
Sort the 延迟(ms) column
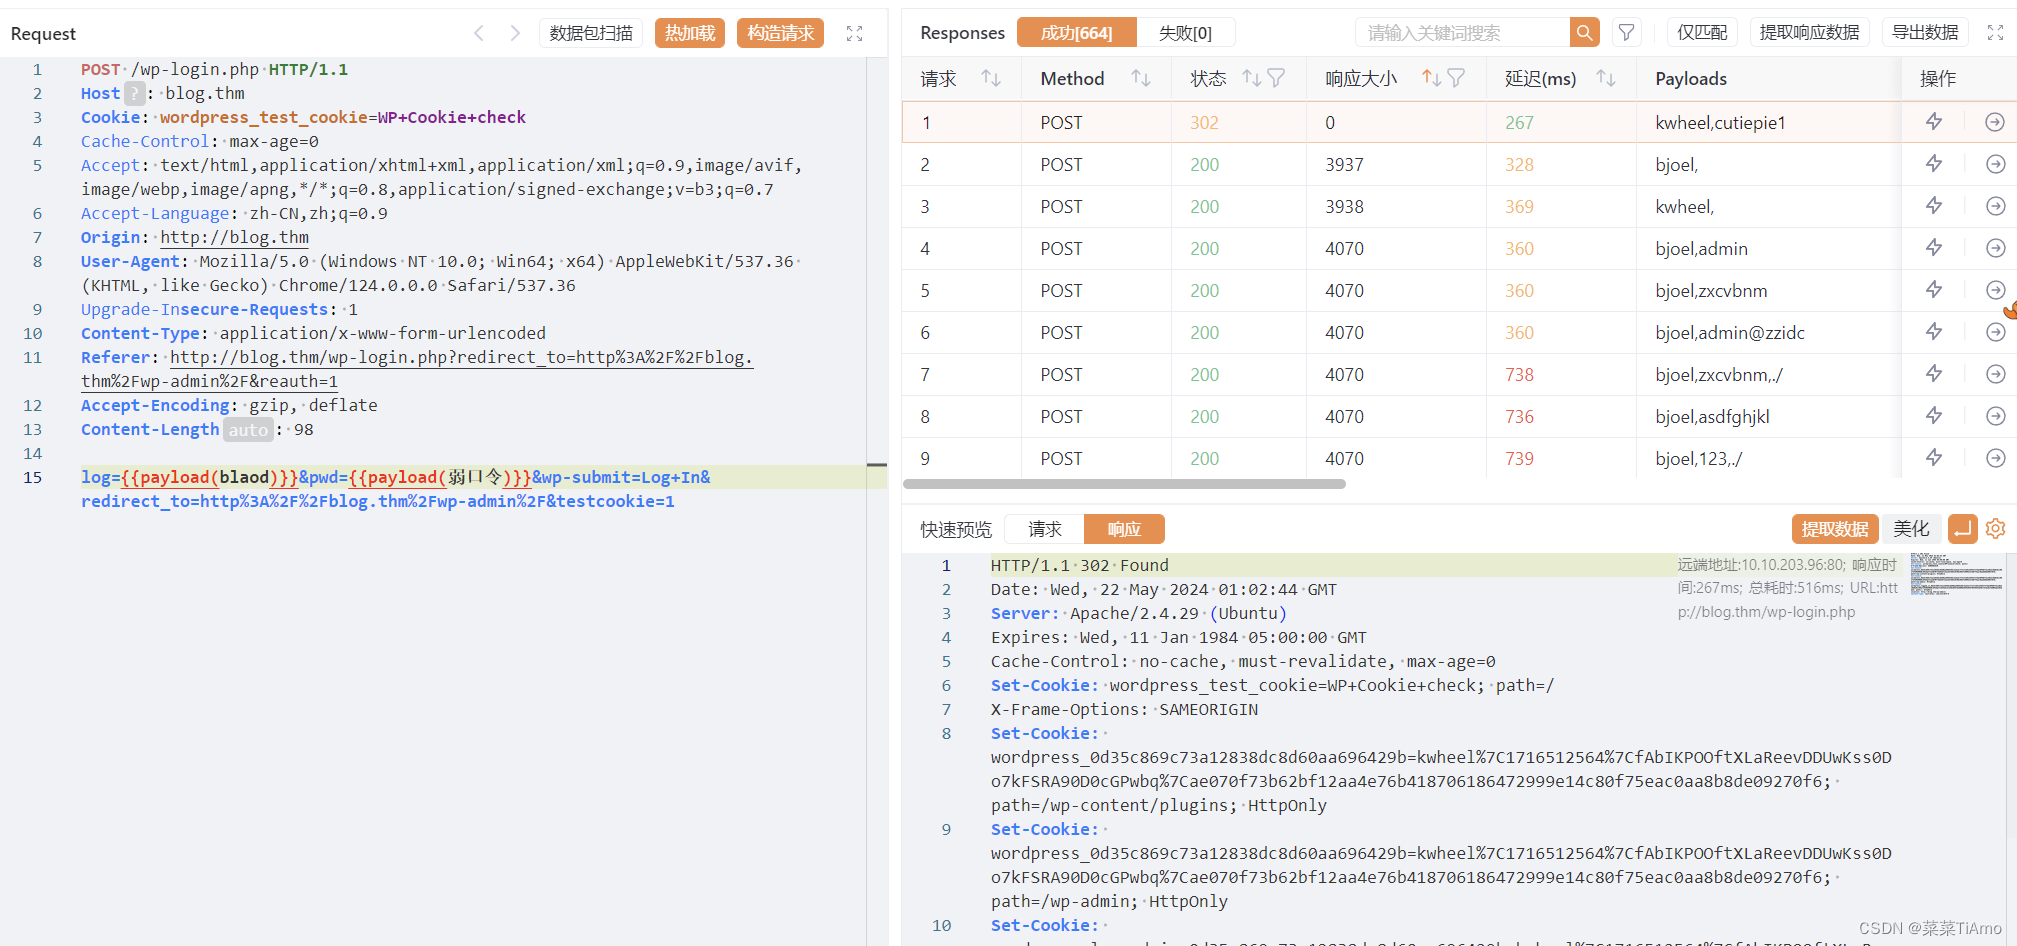point(1606,78)
